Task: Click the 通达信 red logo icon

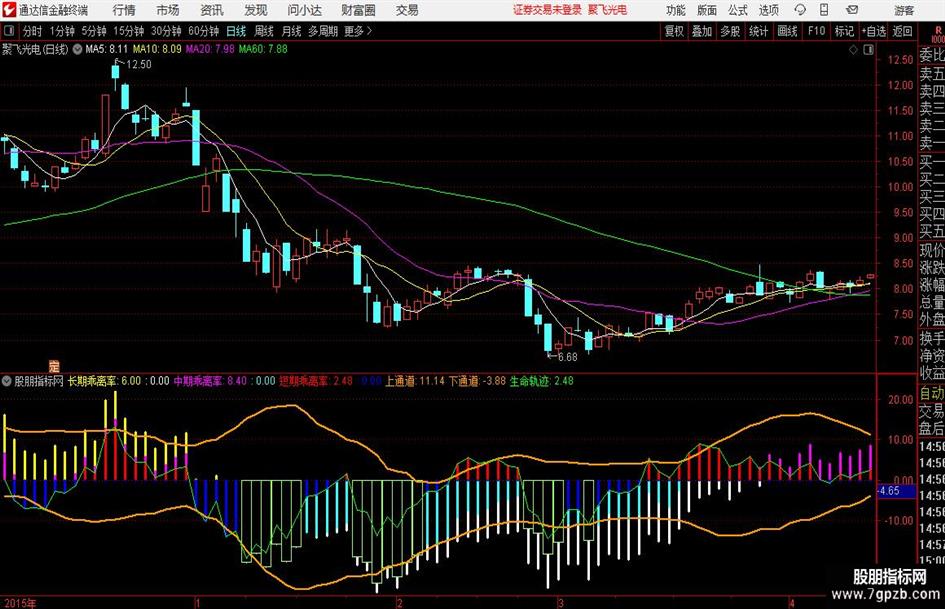Action: point(9,10)
